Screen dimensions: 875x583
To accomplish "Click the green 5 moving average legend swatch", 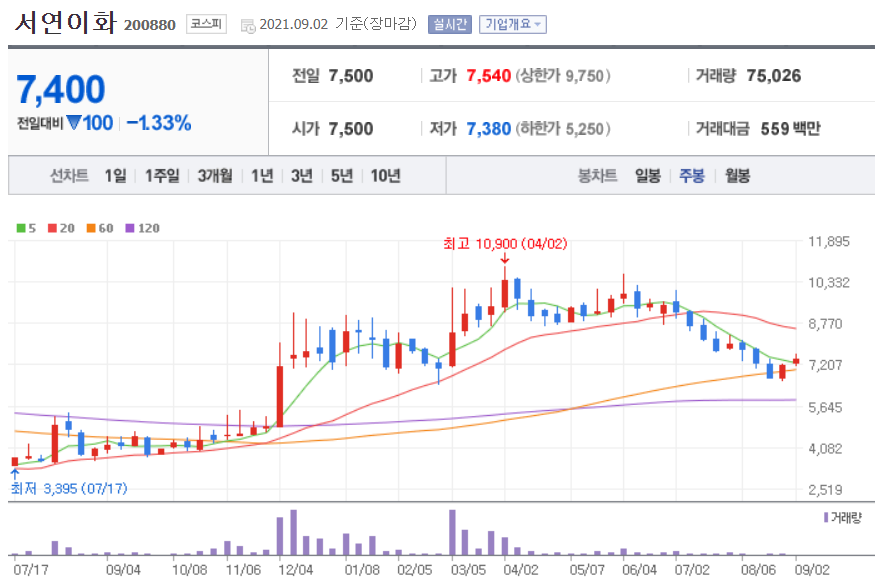I will coord(21,228).
